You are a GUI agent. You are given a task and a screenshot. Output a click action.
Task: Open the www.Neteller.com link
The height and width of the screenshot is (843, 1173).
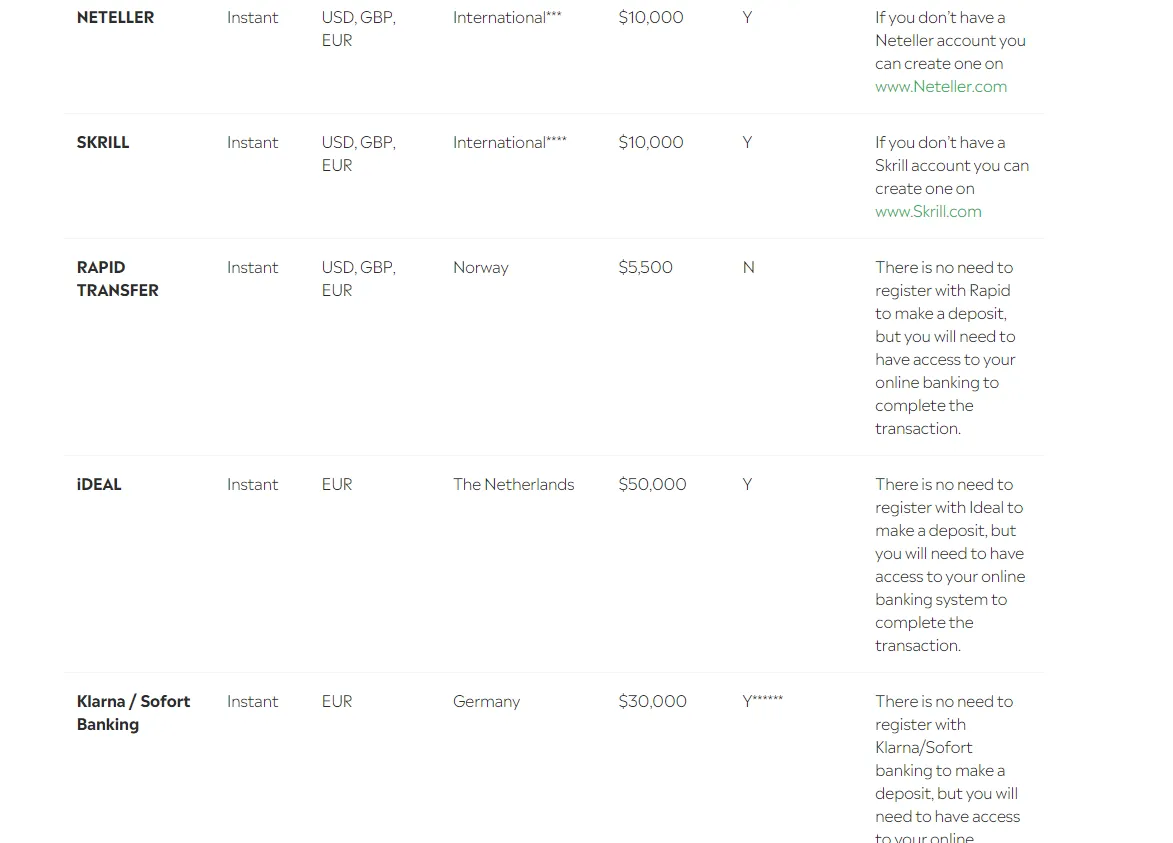(940, 87)
